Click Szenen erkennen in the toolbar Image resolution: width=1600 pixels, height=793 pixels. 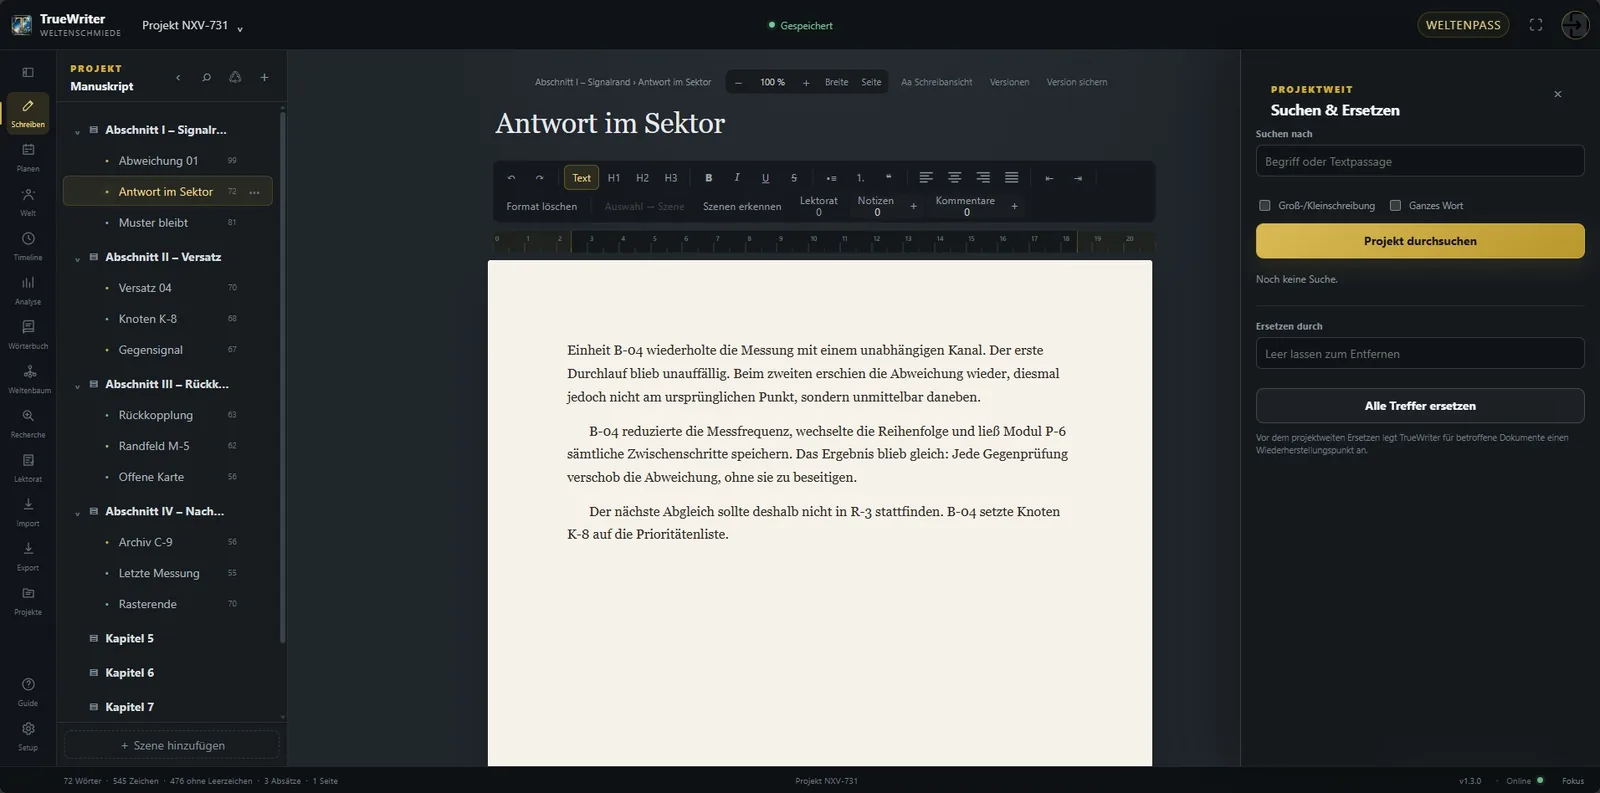coord(742,206)
